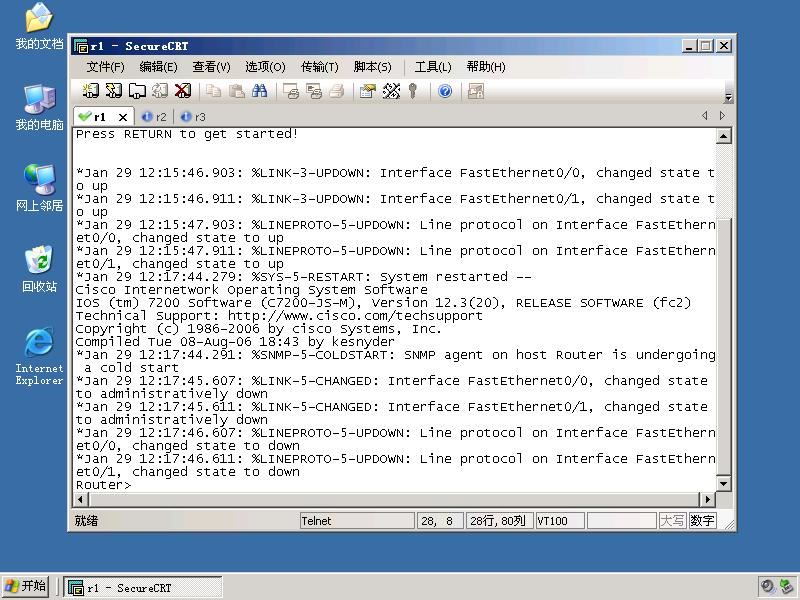Open Session Options toolbar icon

(x=367, y=91)
